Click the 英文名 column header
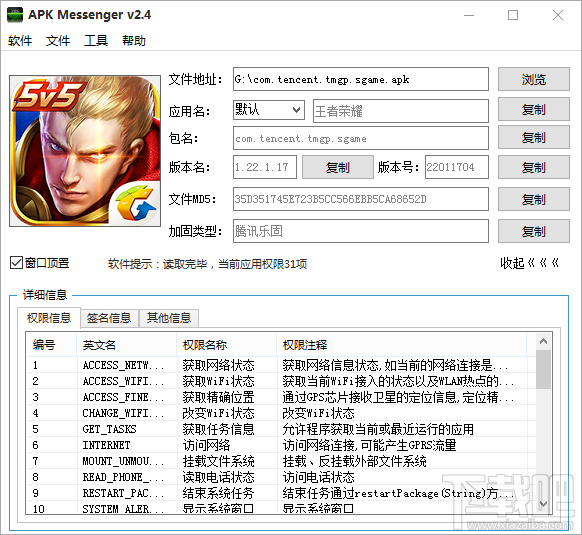The height and width of the screenshot is (535, 582). pos(127,345)
